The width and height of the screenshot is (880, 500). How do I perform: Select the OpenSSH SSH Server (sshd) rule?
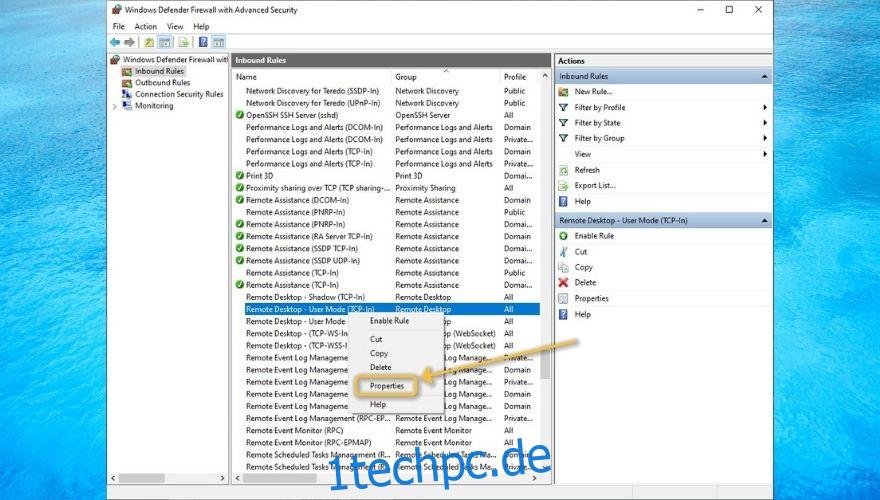click(292, 115)
